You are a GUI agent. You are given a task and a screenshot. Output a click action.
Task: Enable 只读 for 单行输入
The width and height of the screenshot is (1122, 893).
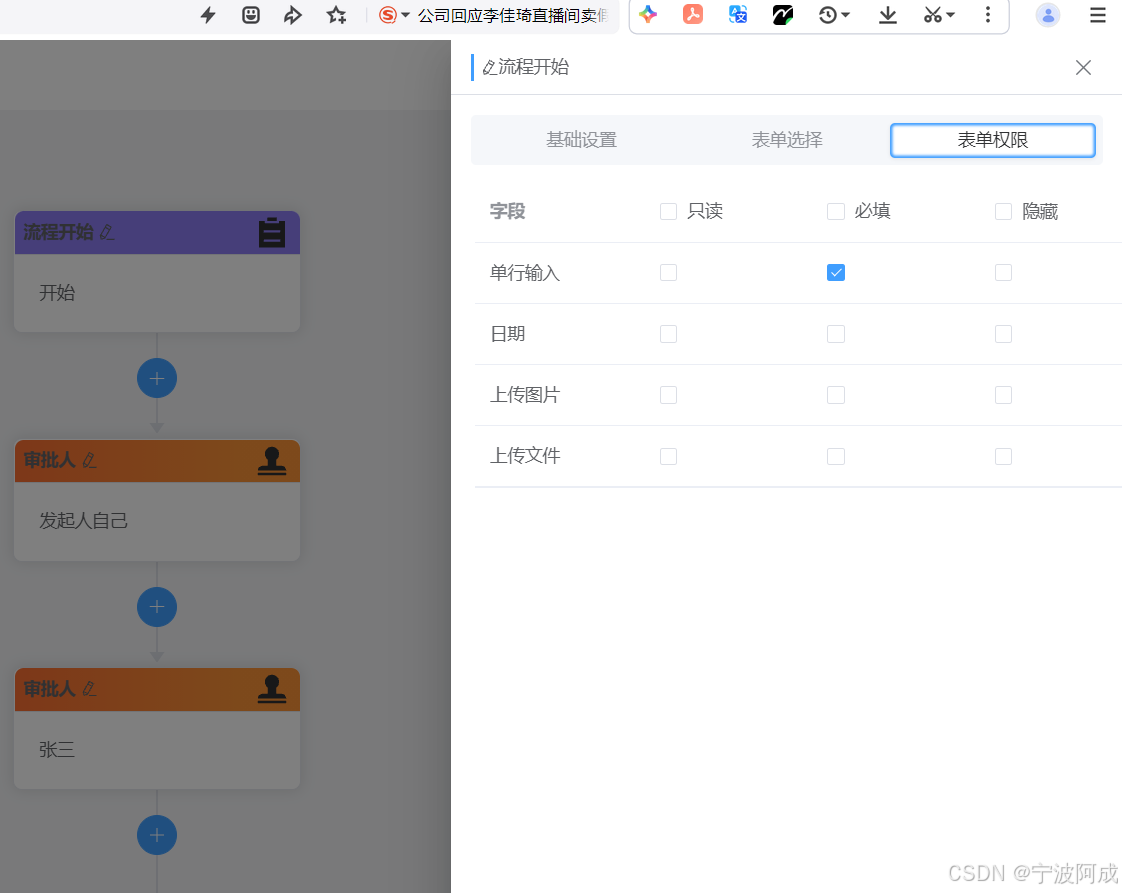tap(668, 273)
